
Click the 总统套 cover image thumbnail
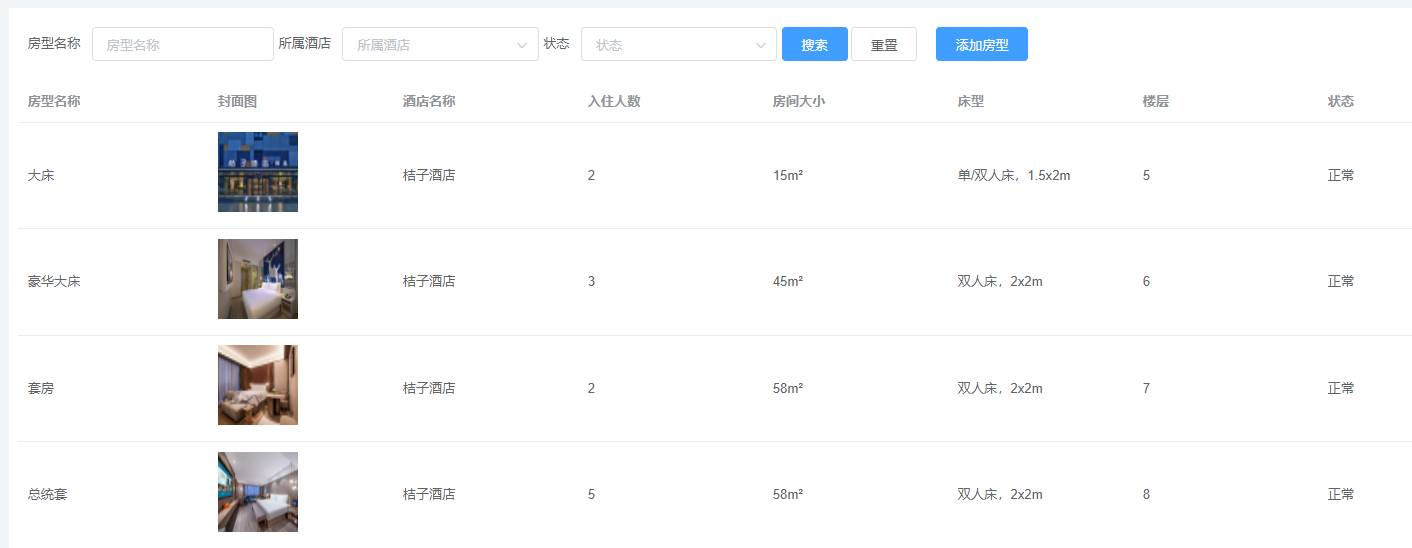[257, 492]
